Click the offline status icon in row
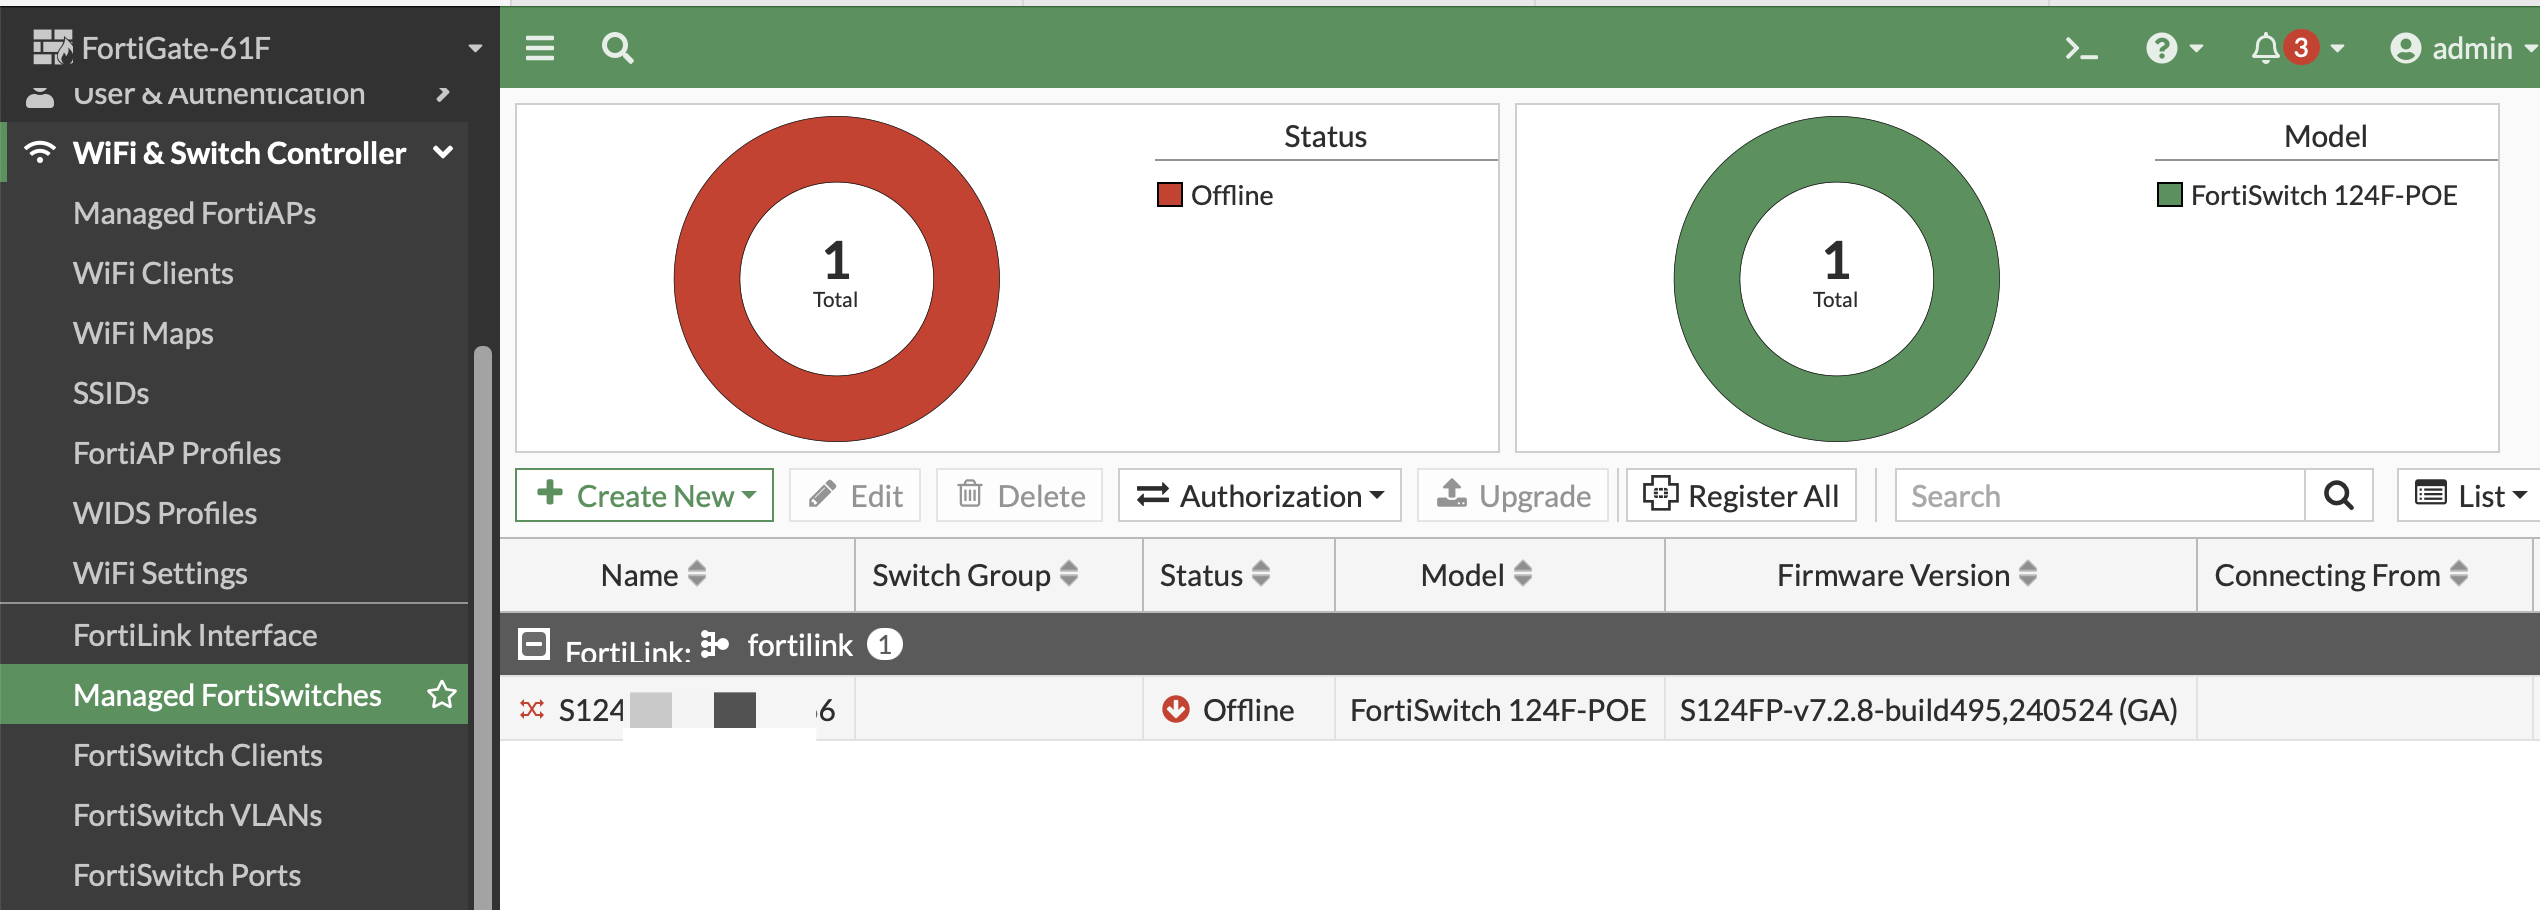Screen dimensions: 2540x910 (x=1176, y=709)
